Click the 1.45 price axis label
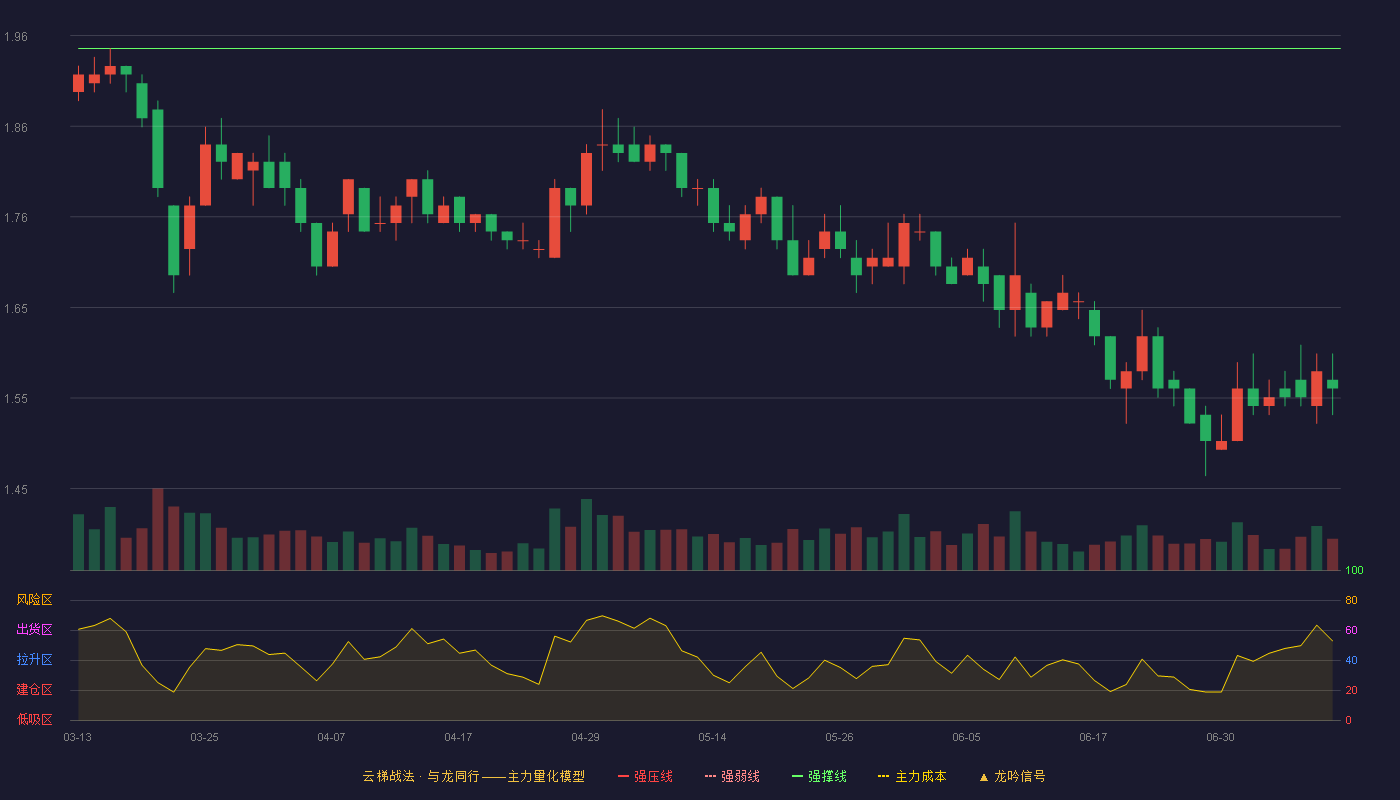Screen dimensions: 1400x800 (x=16, y=489)
